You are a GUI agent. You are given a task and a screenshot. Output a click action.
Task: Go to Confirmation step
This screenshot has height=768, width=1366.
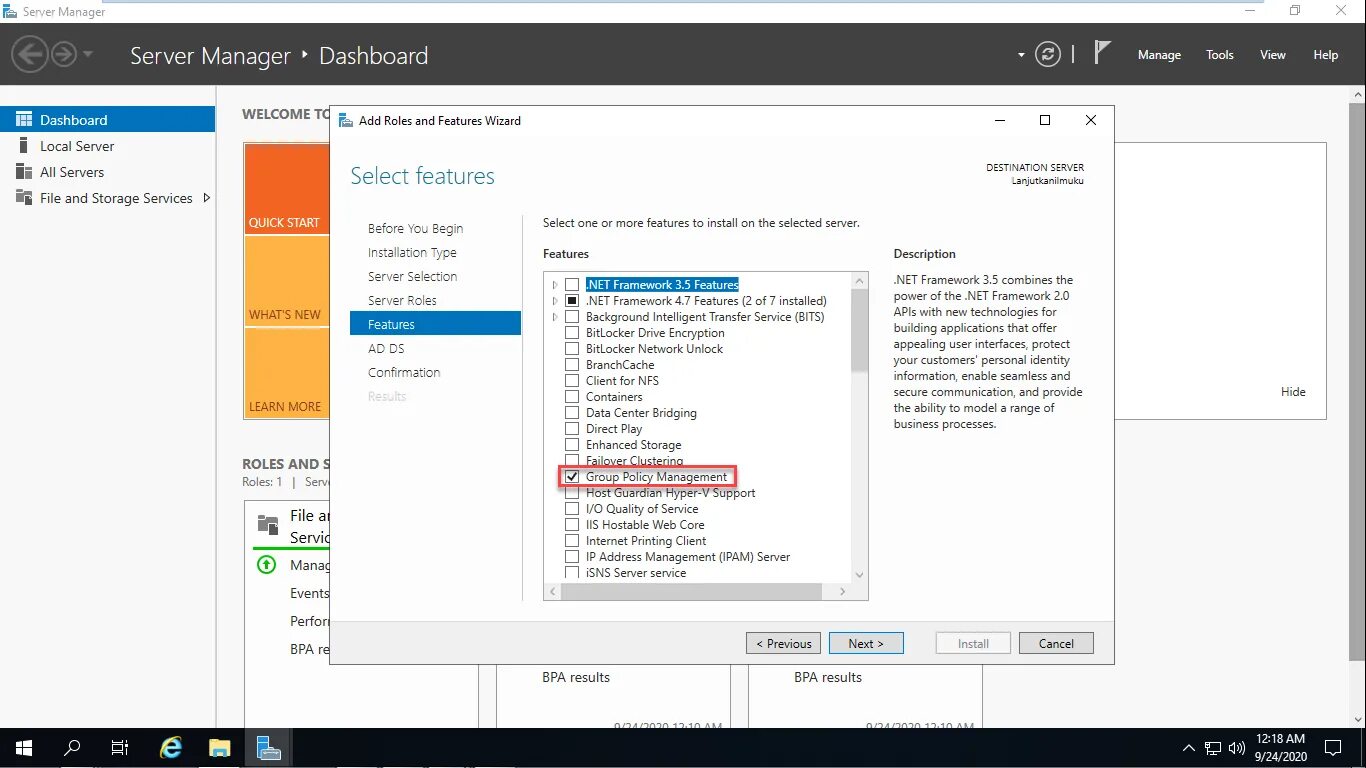pos(404,372)
